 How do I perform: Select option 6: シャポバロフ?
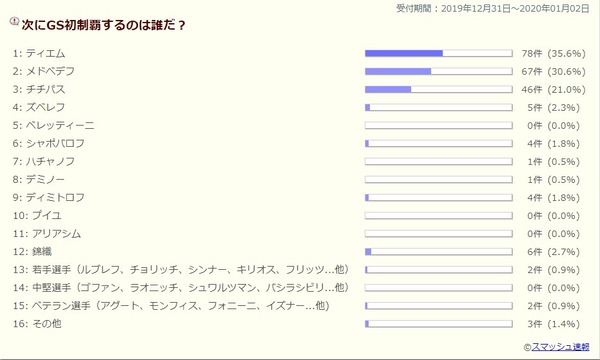coord(49,143)
